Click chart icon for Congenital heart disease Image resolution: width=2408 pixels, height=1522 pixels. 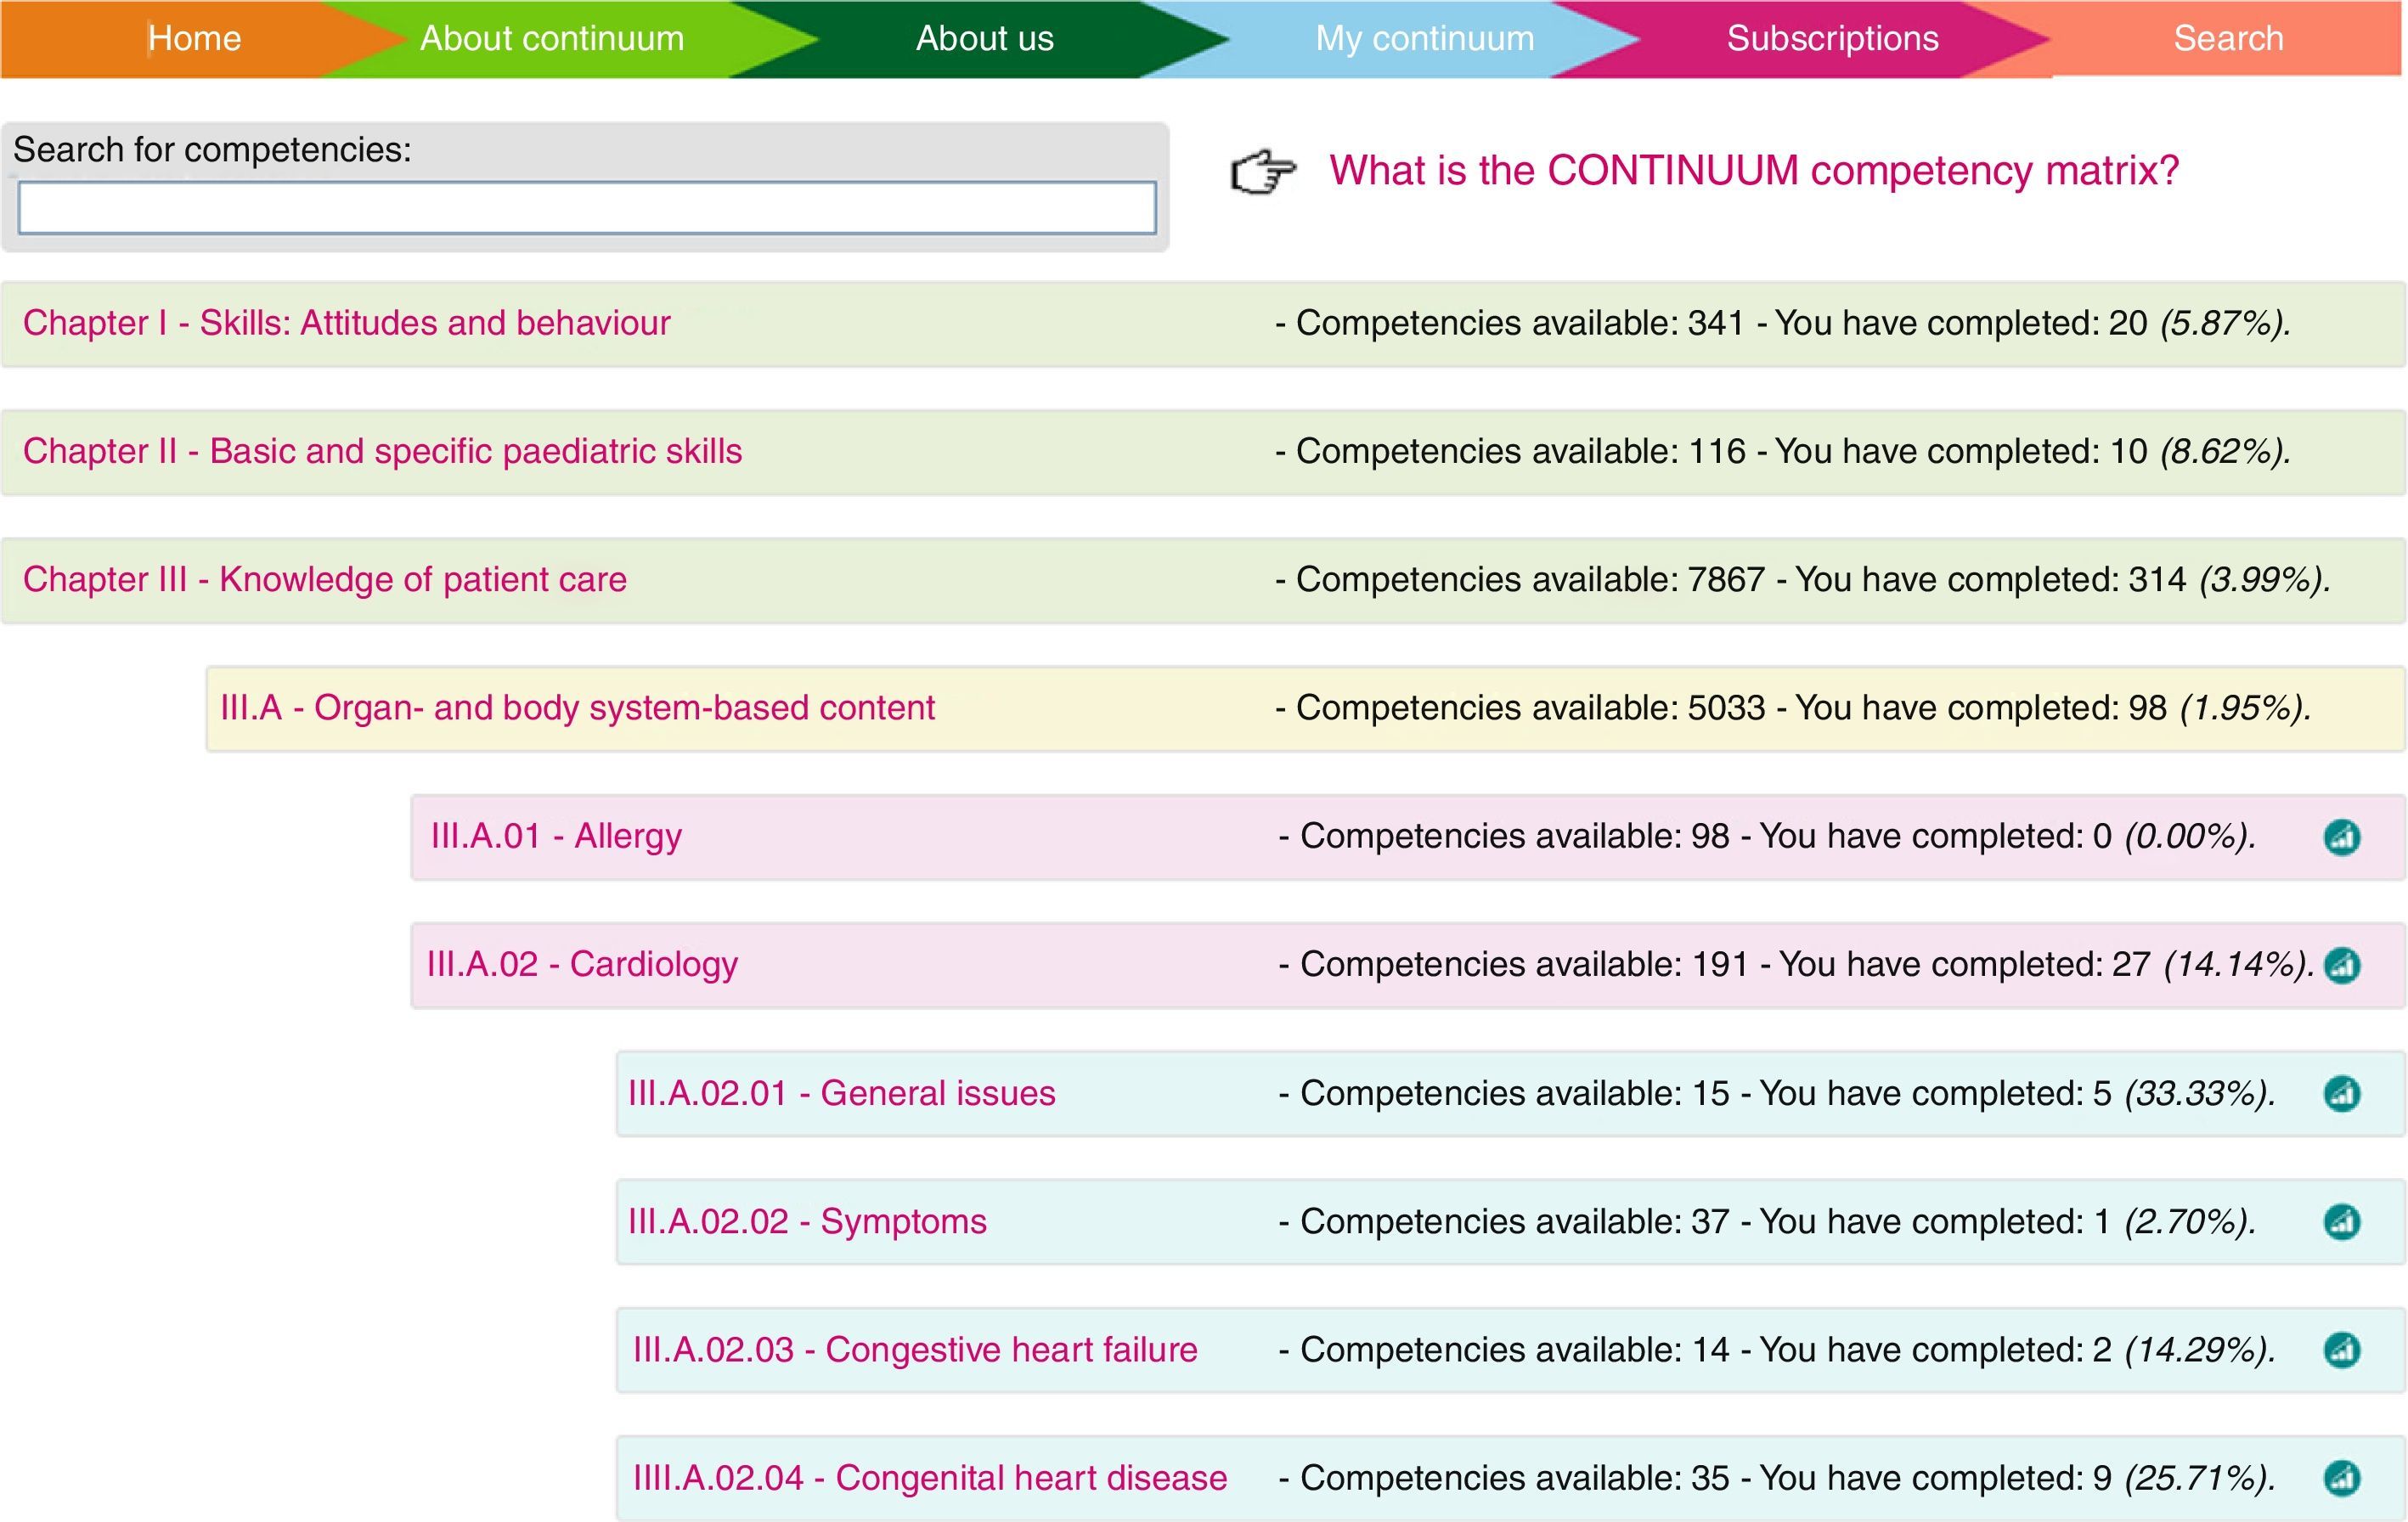2341,1477
